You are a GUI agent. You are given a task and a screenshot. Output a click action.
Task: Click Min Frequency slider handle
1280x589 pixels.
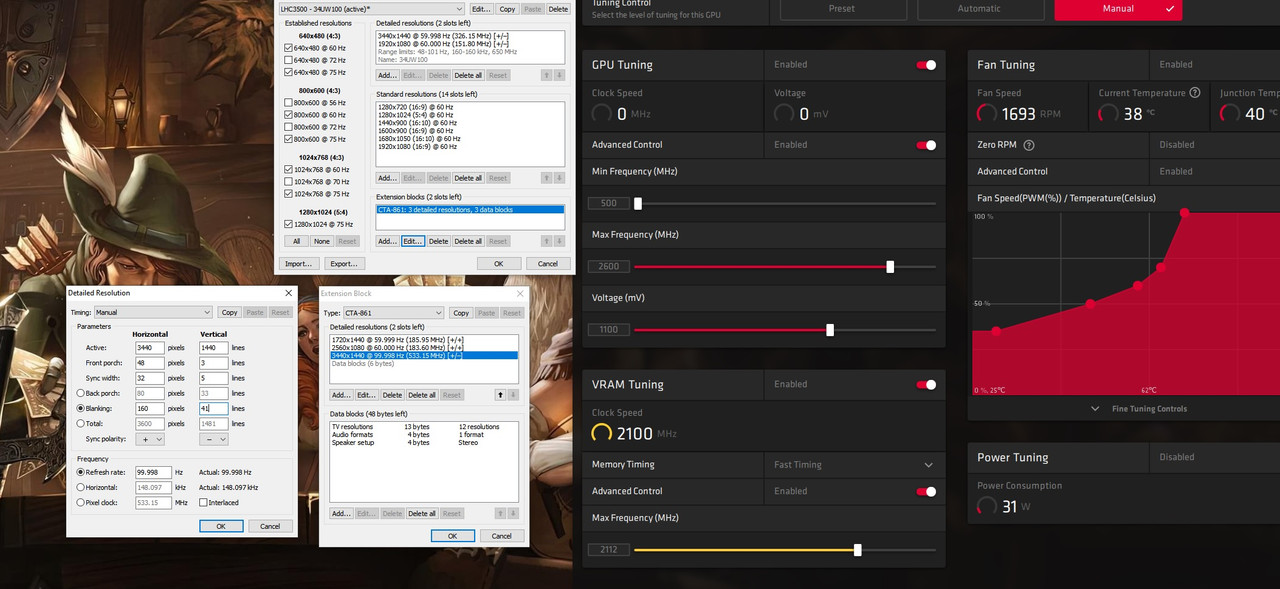coord(638,203)
